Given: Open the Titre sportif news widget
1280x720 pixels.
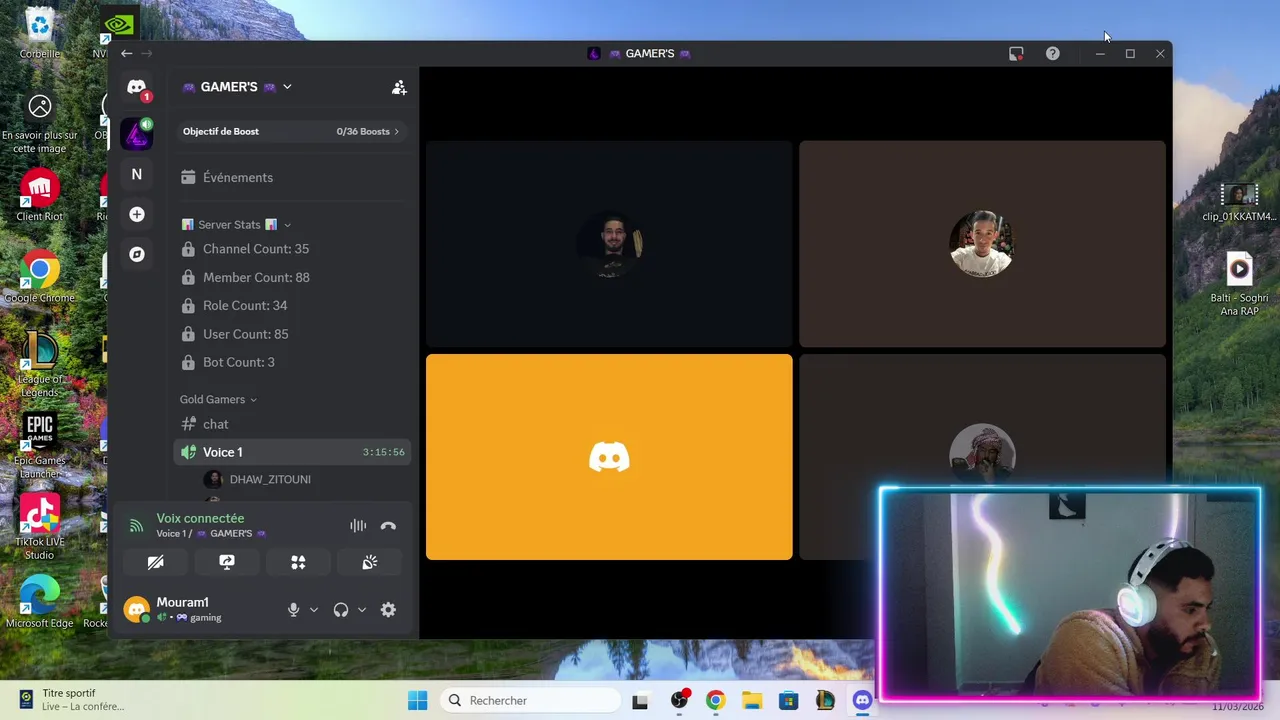Looking at the screenshot, I should click(72, 699).
